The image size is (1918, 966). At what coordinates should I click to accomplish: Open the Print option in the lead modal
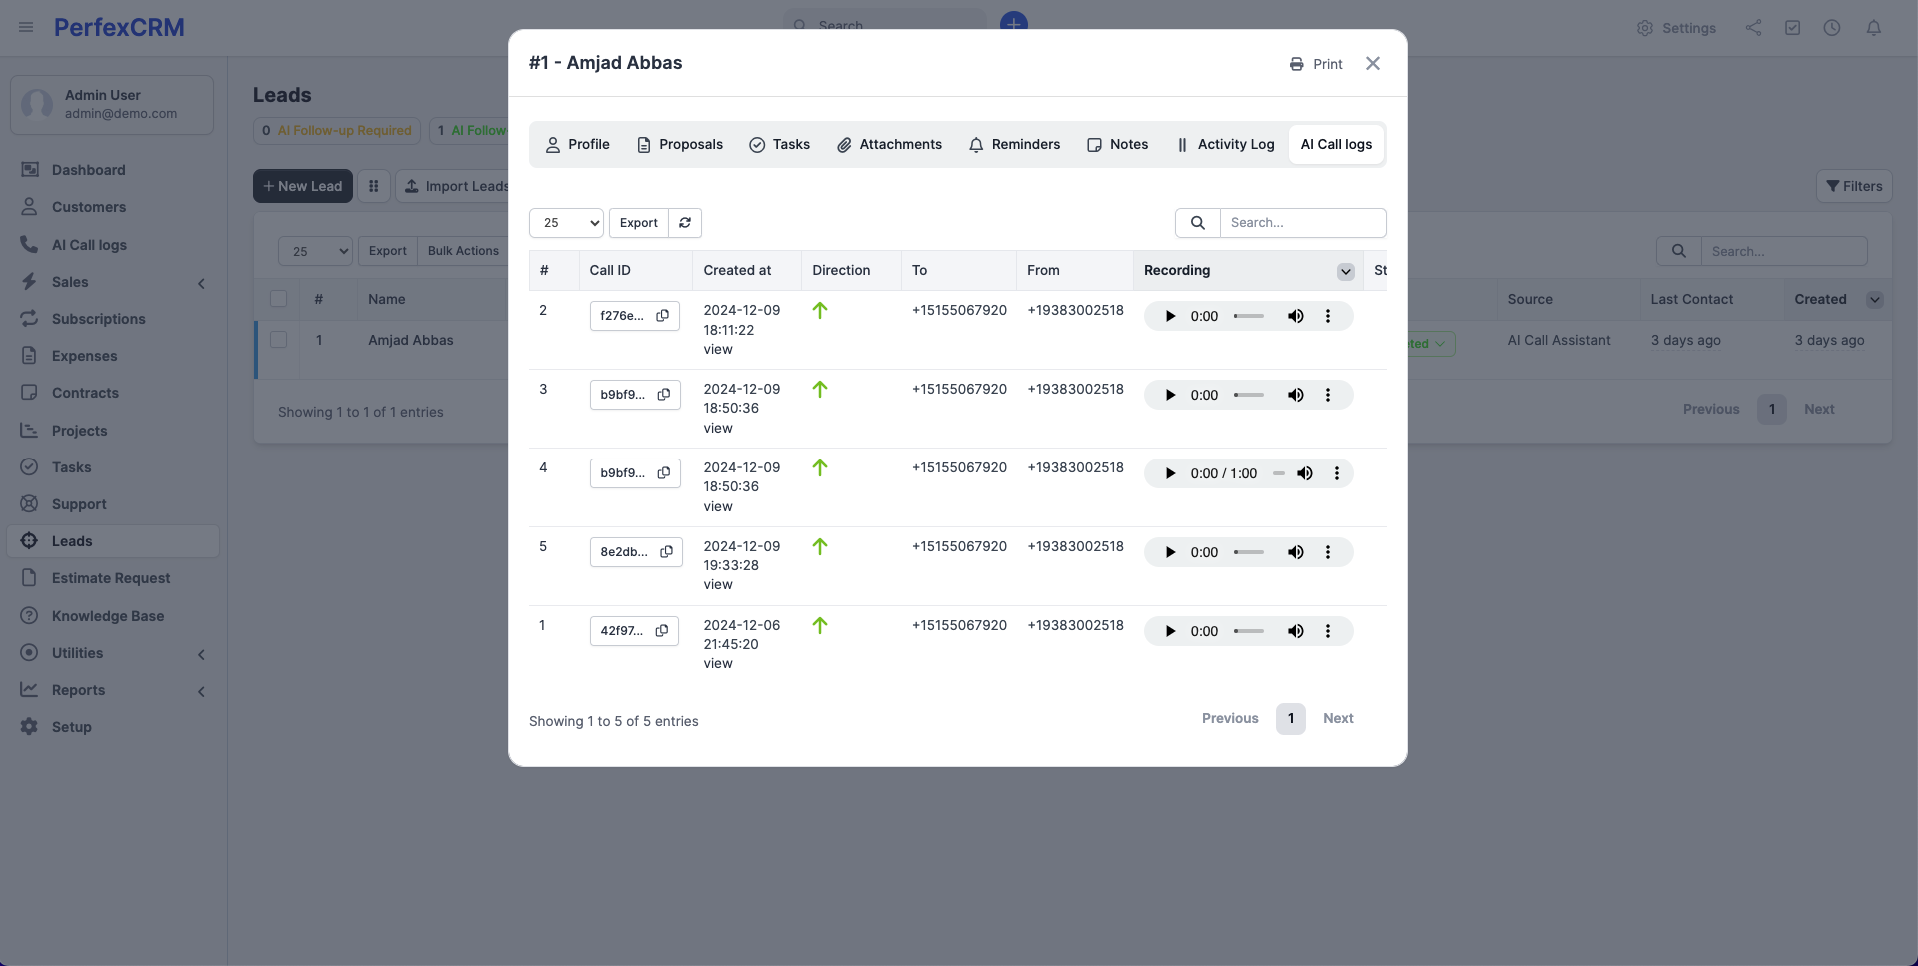1316,63
